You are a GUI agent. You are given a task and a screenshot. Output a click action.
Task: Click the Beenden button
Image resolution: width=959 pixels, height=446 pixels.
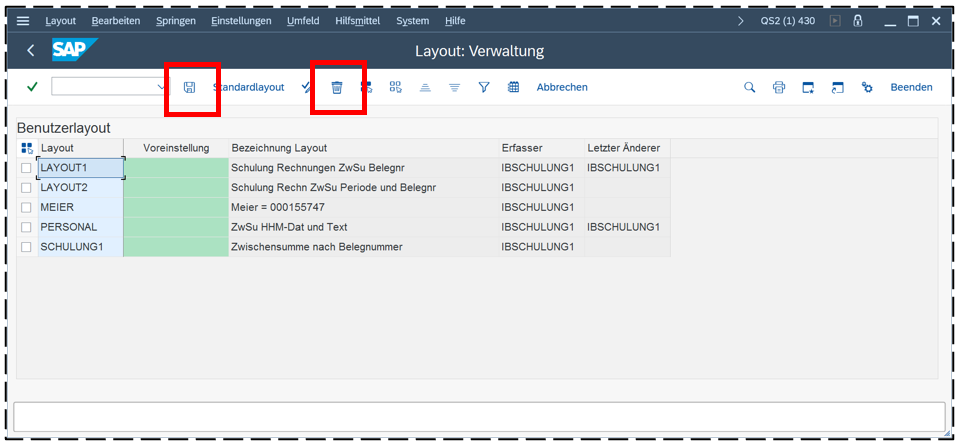coord(911,87)
